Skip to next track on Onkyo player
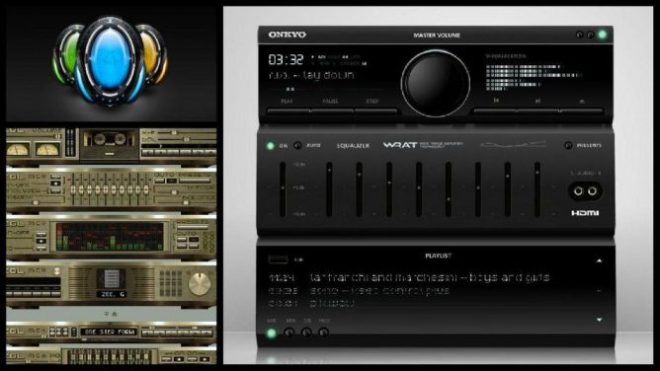The height and width of the screenshot is (371, 660). [x=538, y=111]
